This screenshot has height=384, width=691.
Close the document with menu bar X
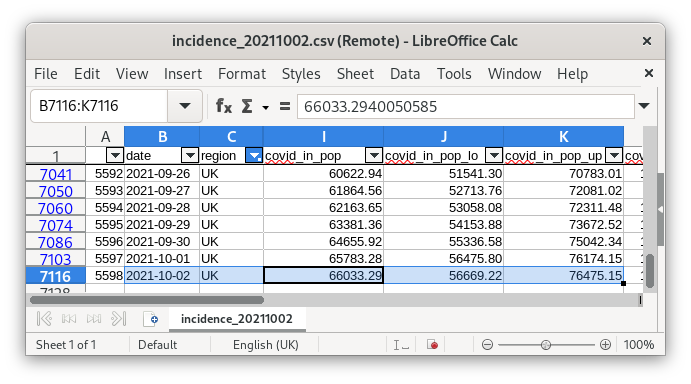point(649,73)
